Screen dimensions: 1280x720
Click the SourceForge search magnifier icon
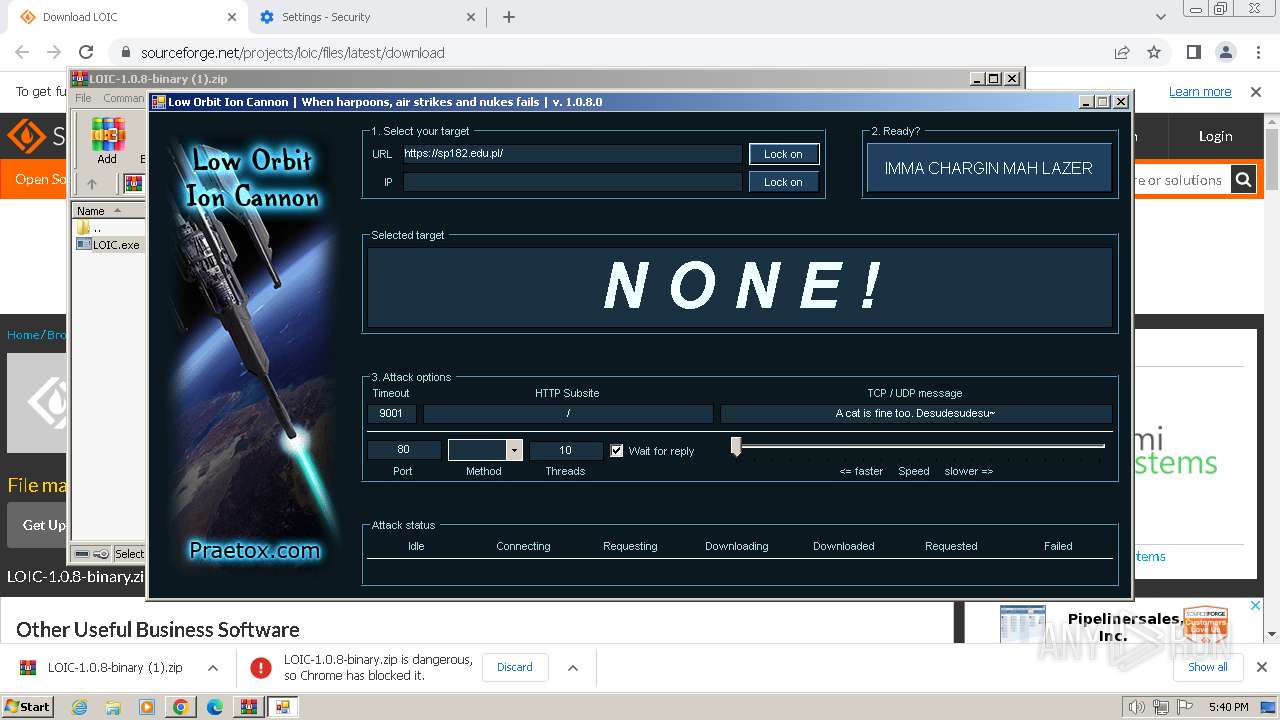pos(1243,180)
